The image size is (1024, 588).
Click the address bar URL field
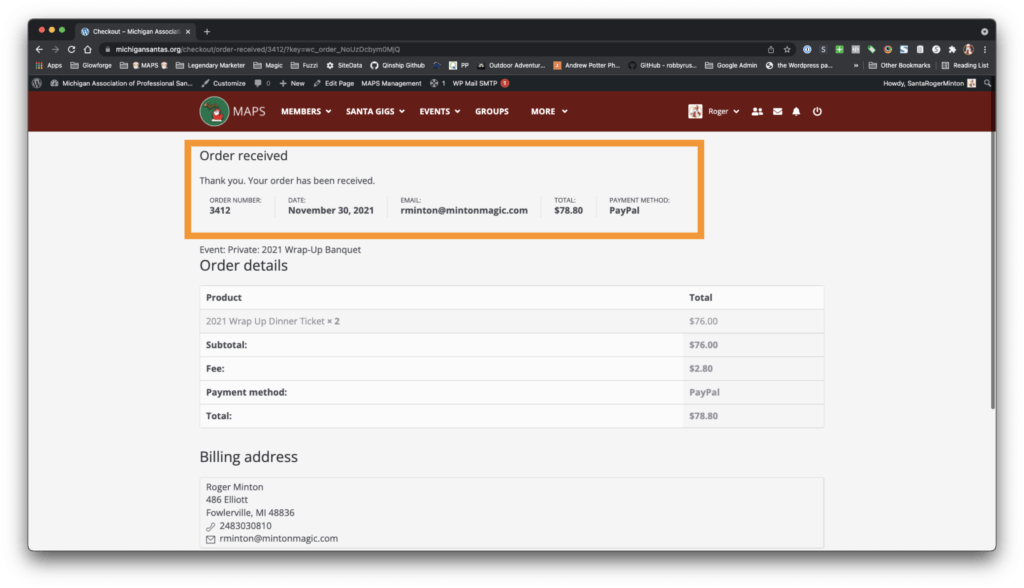coord(431,50)
